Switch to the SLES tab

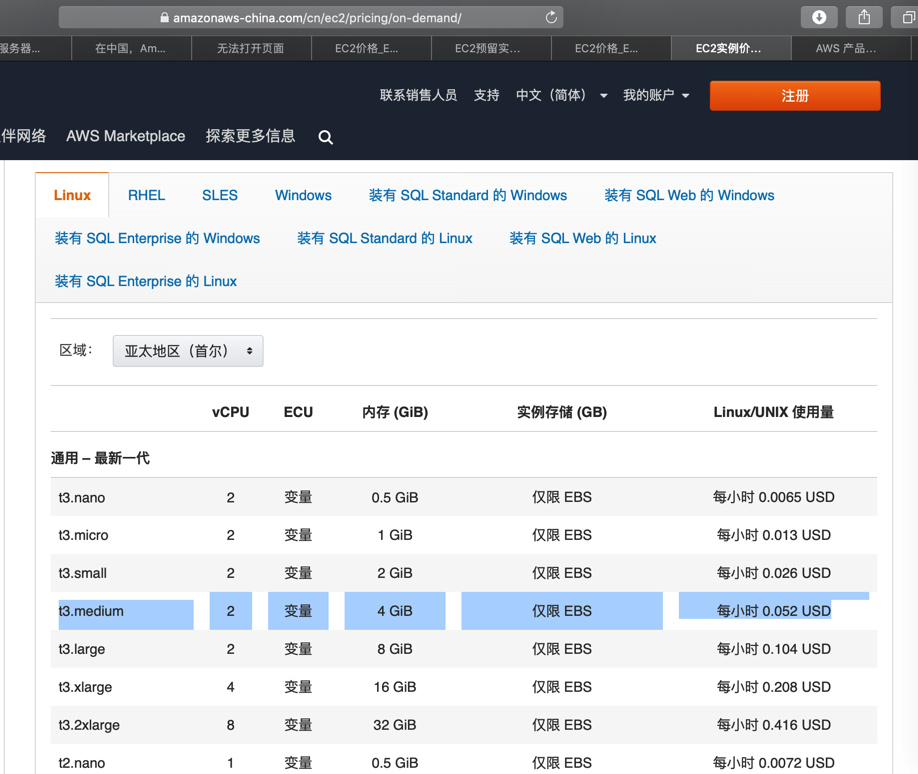(x=220, y=195)
